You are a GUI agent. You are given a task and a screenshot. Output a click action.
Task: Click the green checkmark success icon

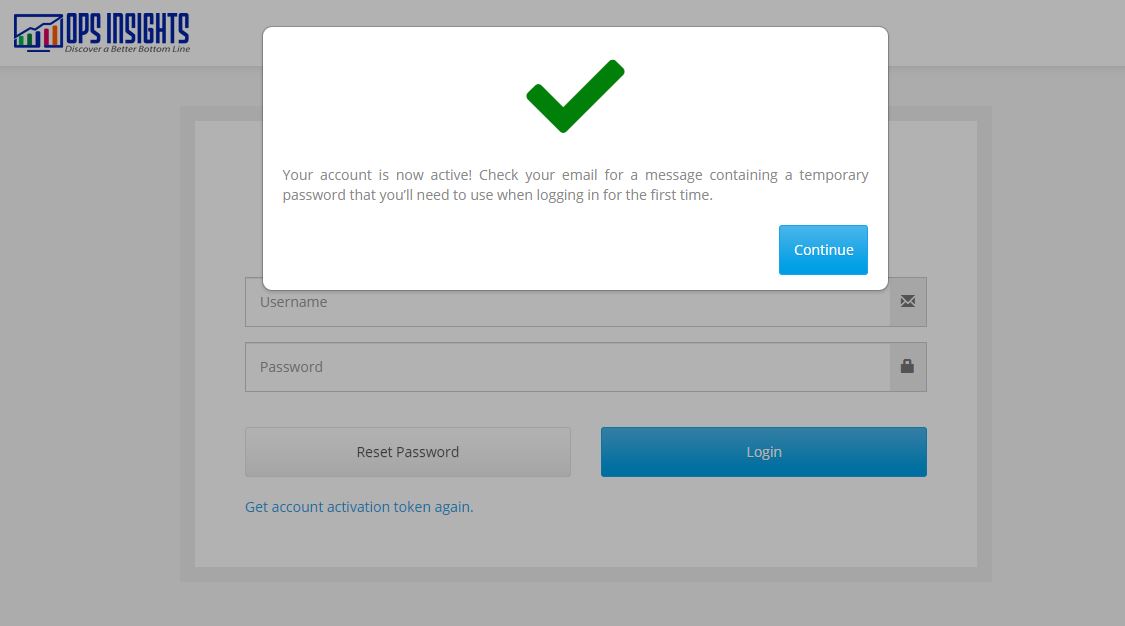click(x=575, y=96)
